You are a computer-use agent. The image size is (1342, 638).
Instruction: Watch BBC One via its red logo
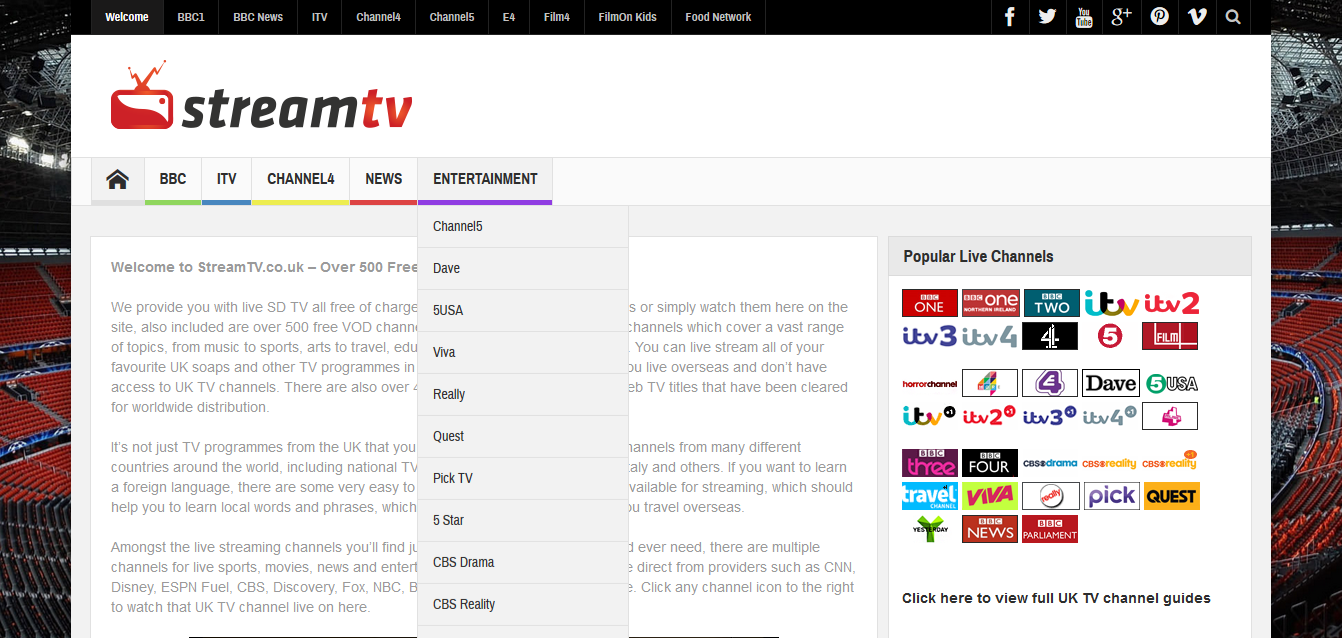[x=930, y=303]
